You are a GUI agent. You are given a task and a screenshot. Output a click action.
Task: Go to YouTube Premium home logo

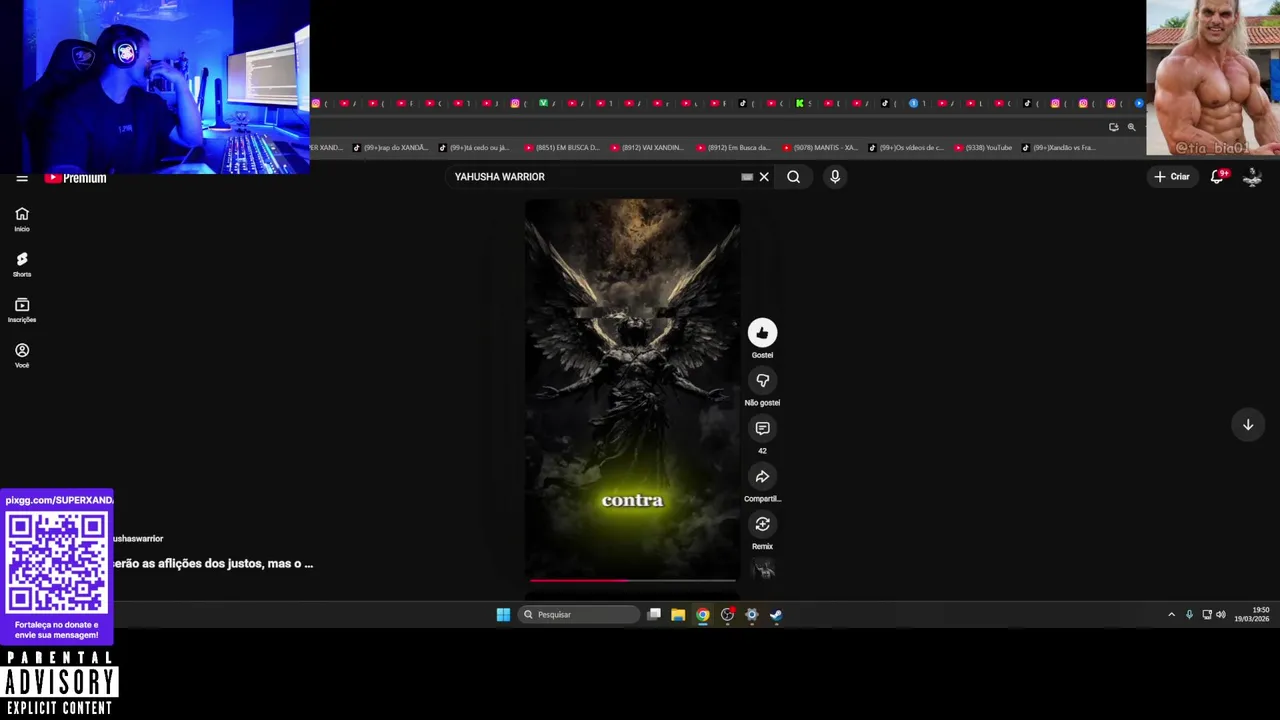tap(75, 178)
